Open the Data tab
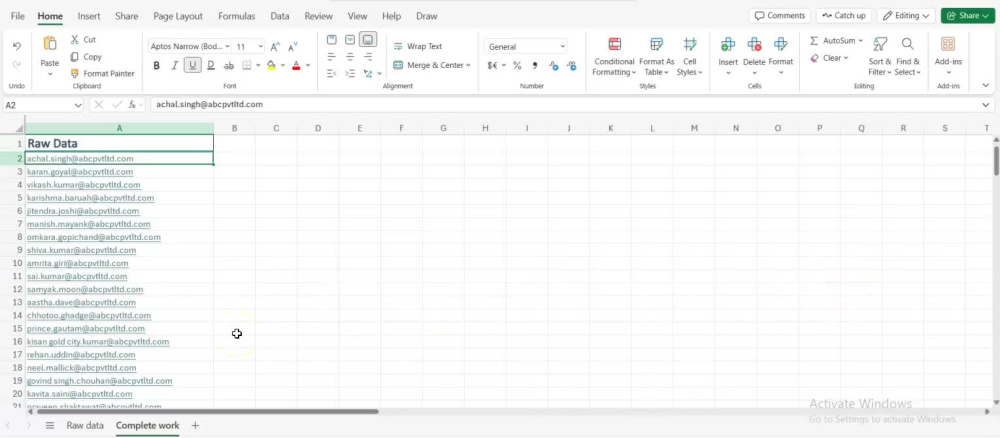Screen dimensions: 1000x438 pos(279,16)
